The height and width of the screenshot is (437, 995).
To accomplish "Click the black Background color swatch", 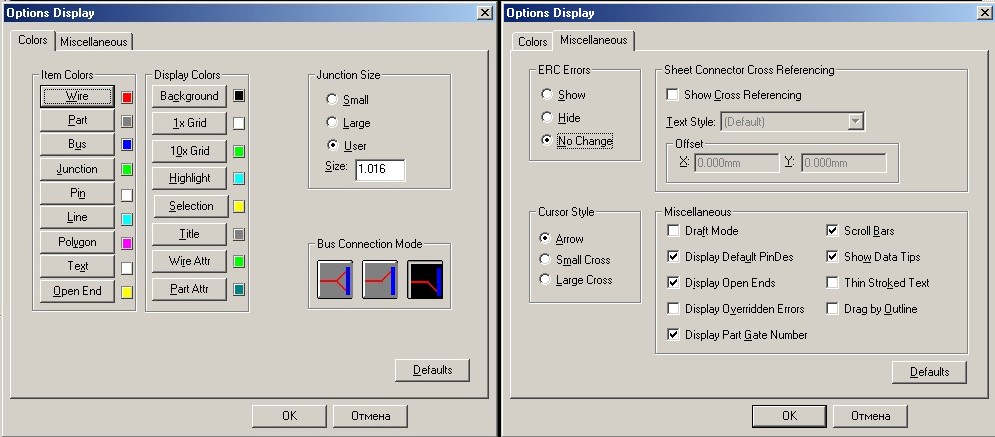I will click(x=239, y=96).
